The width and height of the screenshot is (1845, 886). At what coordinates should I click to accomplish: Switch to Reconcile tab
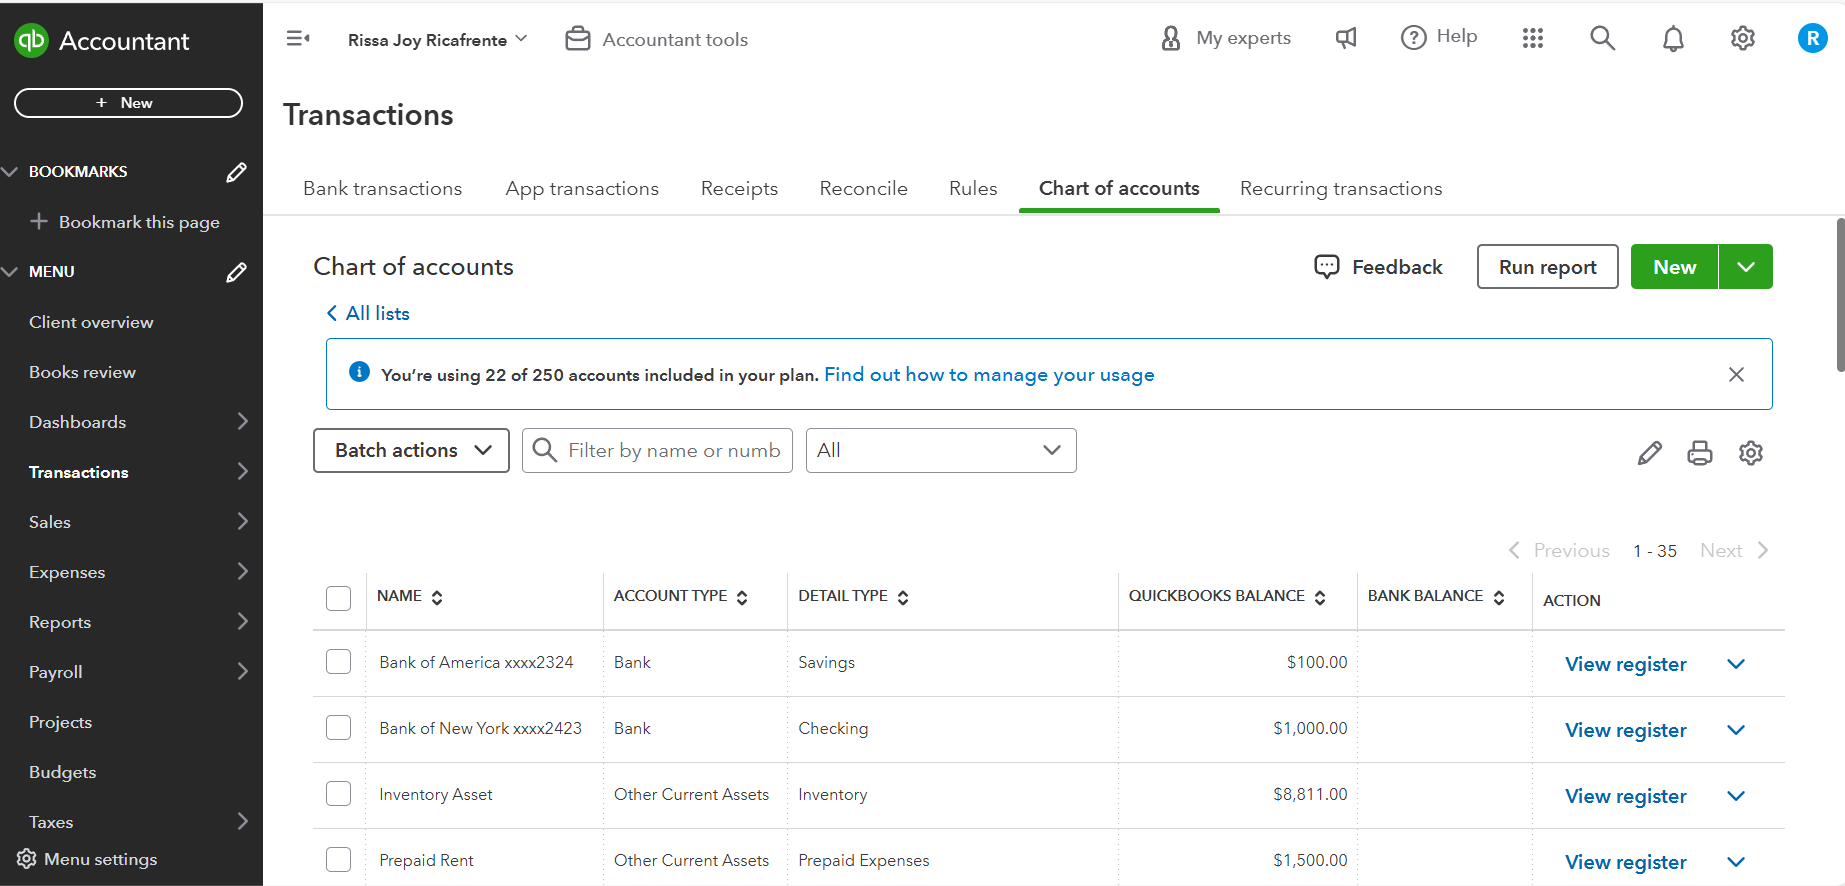tap(863, 188)
